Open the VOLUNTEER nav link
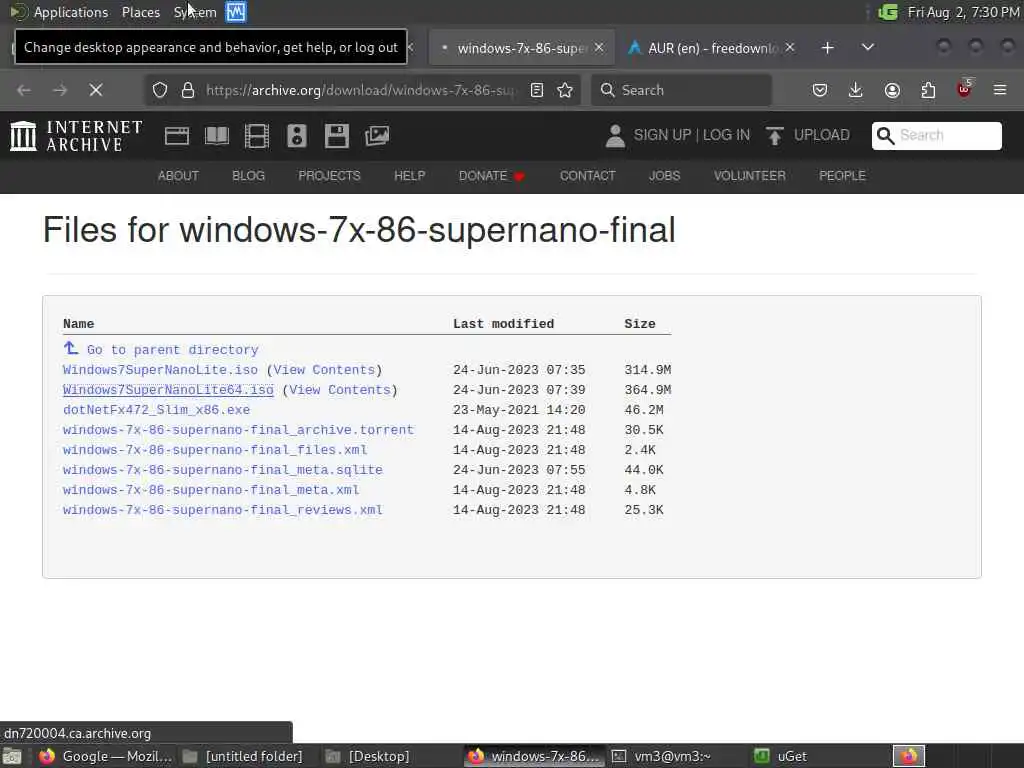Image resolution: width=1024 pixels, height=768 pixels. (750, 176)
